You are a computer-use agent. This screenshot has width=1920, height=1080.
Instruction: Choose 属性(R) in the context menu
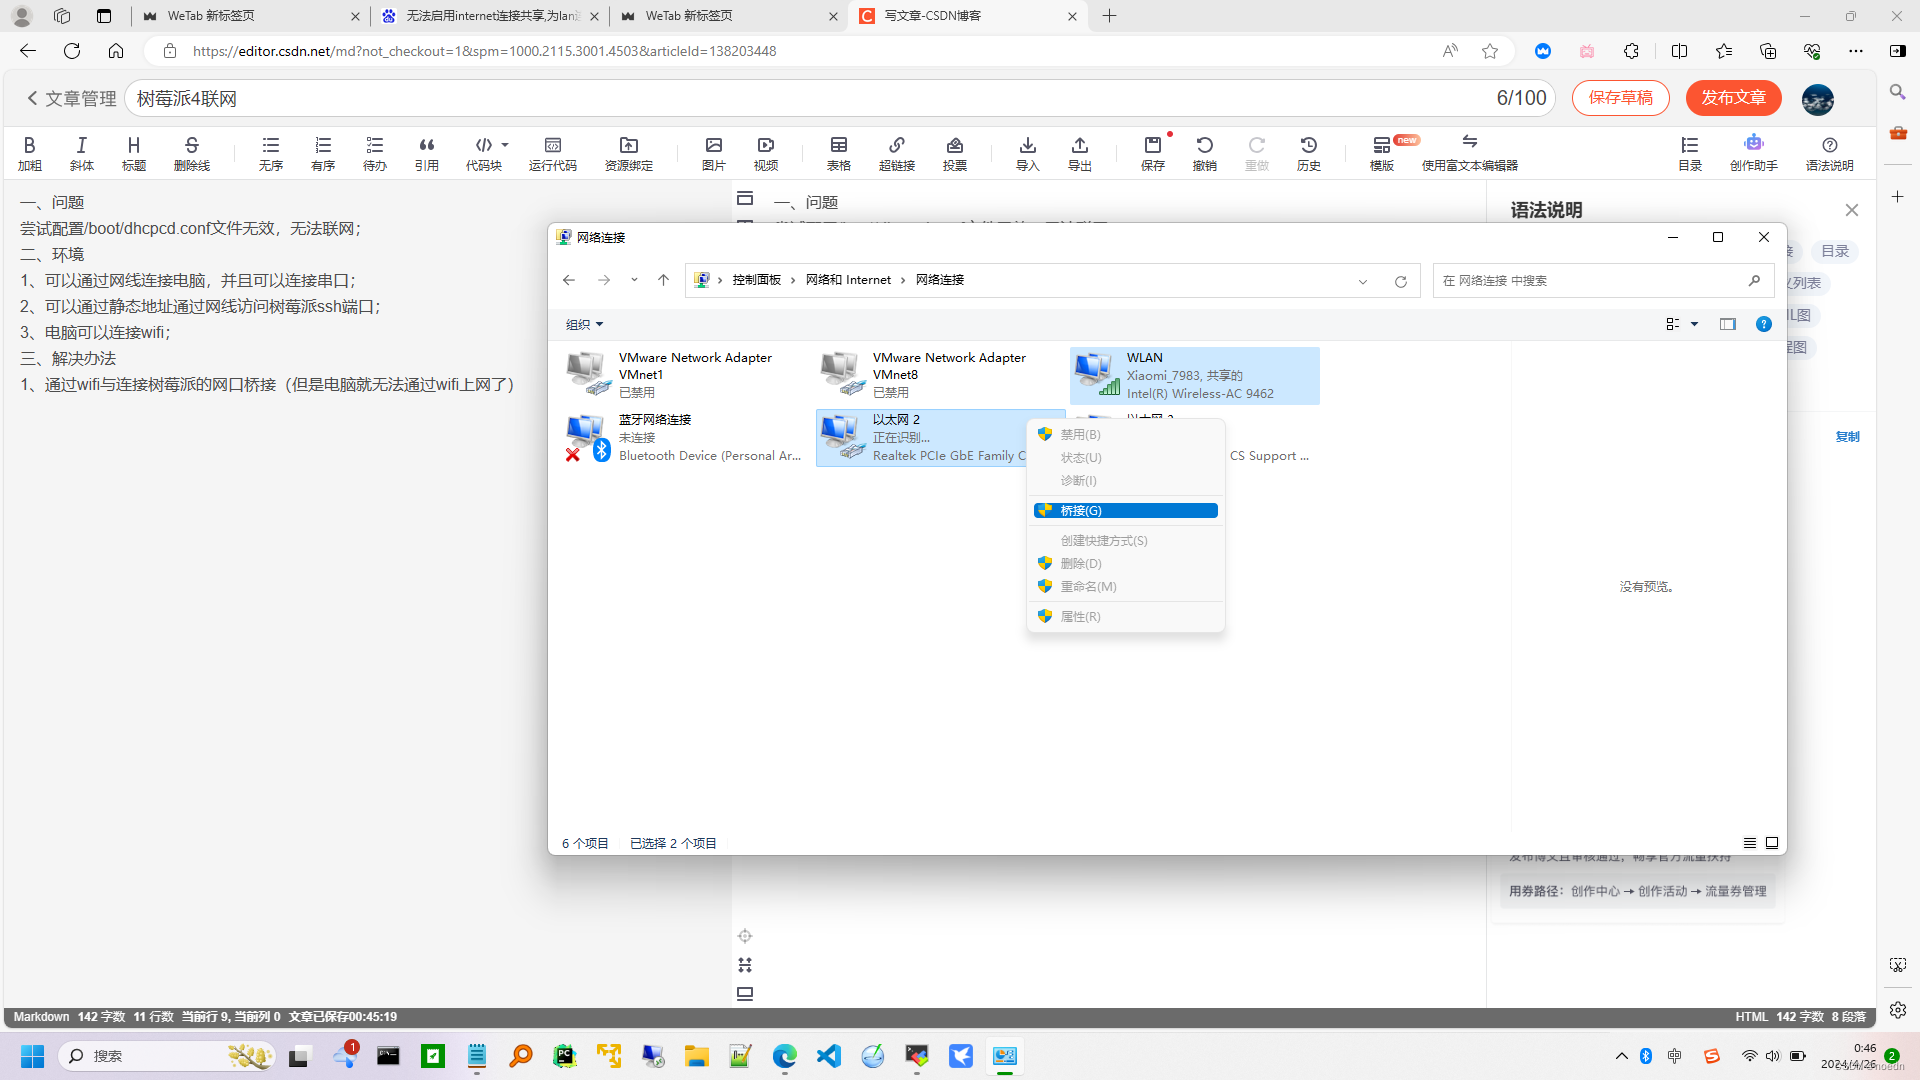coord(1126,617)
